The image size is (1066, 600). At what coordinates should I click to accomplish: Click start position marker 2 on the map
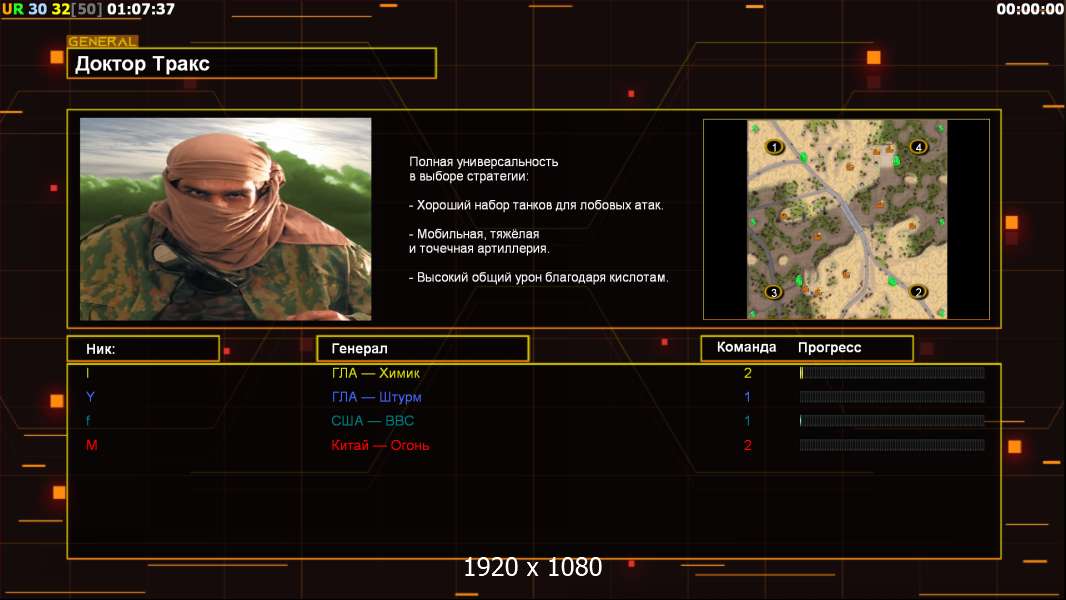point(918,292)
